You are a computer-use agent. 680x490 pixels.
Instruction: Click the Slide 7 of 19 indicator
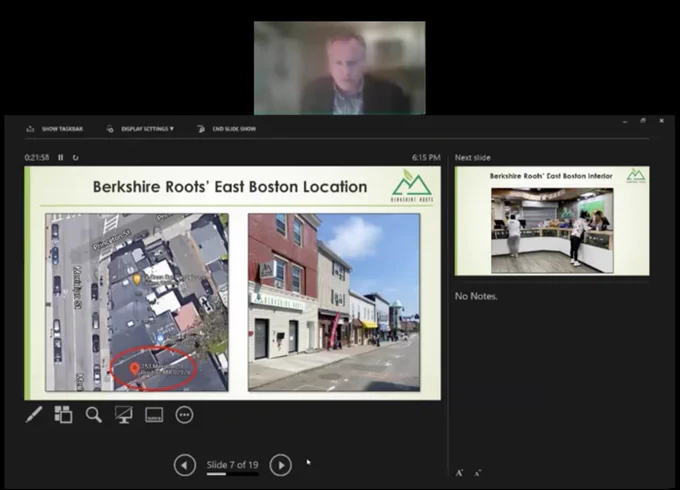tap(232, 465)
